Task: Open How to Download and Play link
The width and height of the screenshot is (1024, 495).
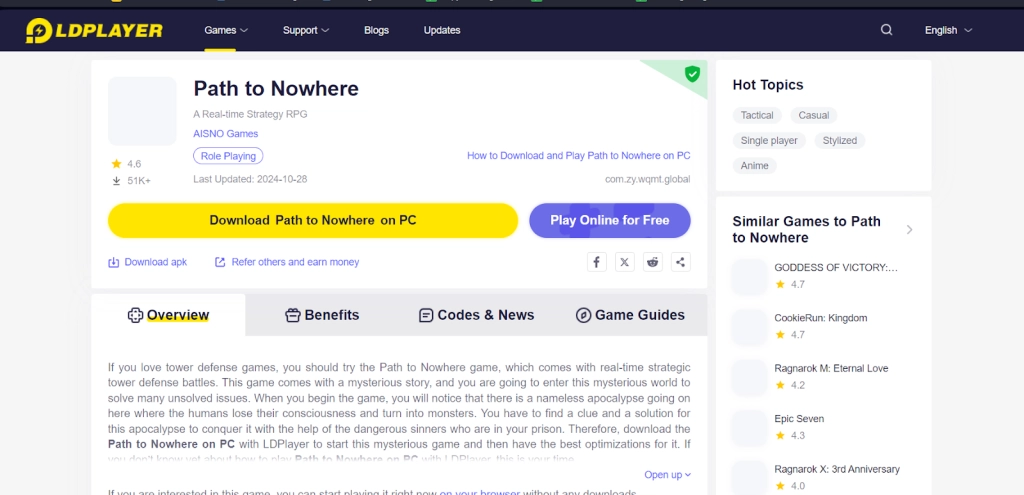Action: pos(579,155)
